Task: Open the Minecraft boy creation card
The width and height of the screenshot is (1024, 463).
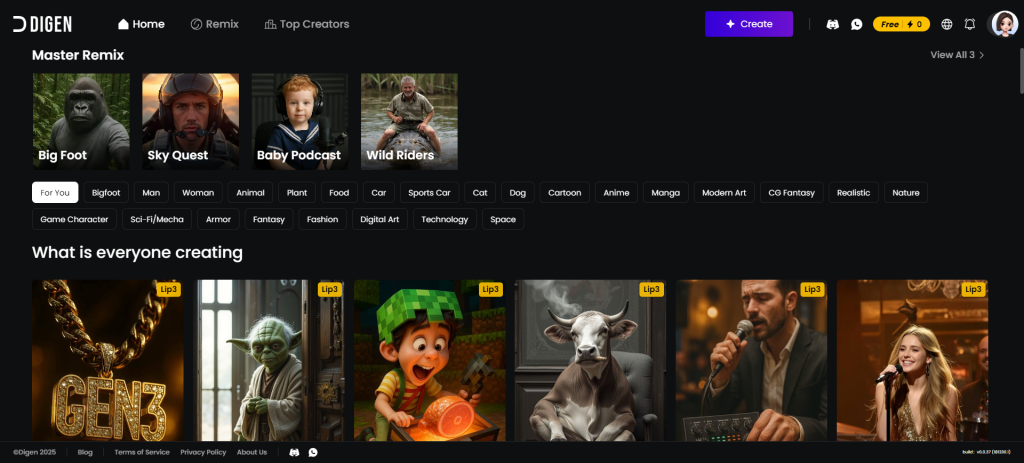Action: pyautogui.click(x=430, y=360)
